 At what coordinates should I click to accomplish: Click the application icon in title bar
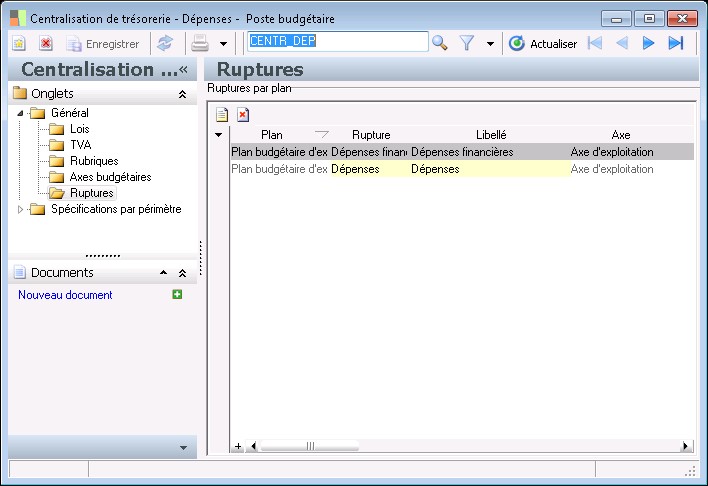tap(18, 18)
